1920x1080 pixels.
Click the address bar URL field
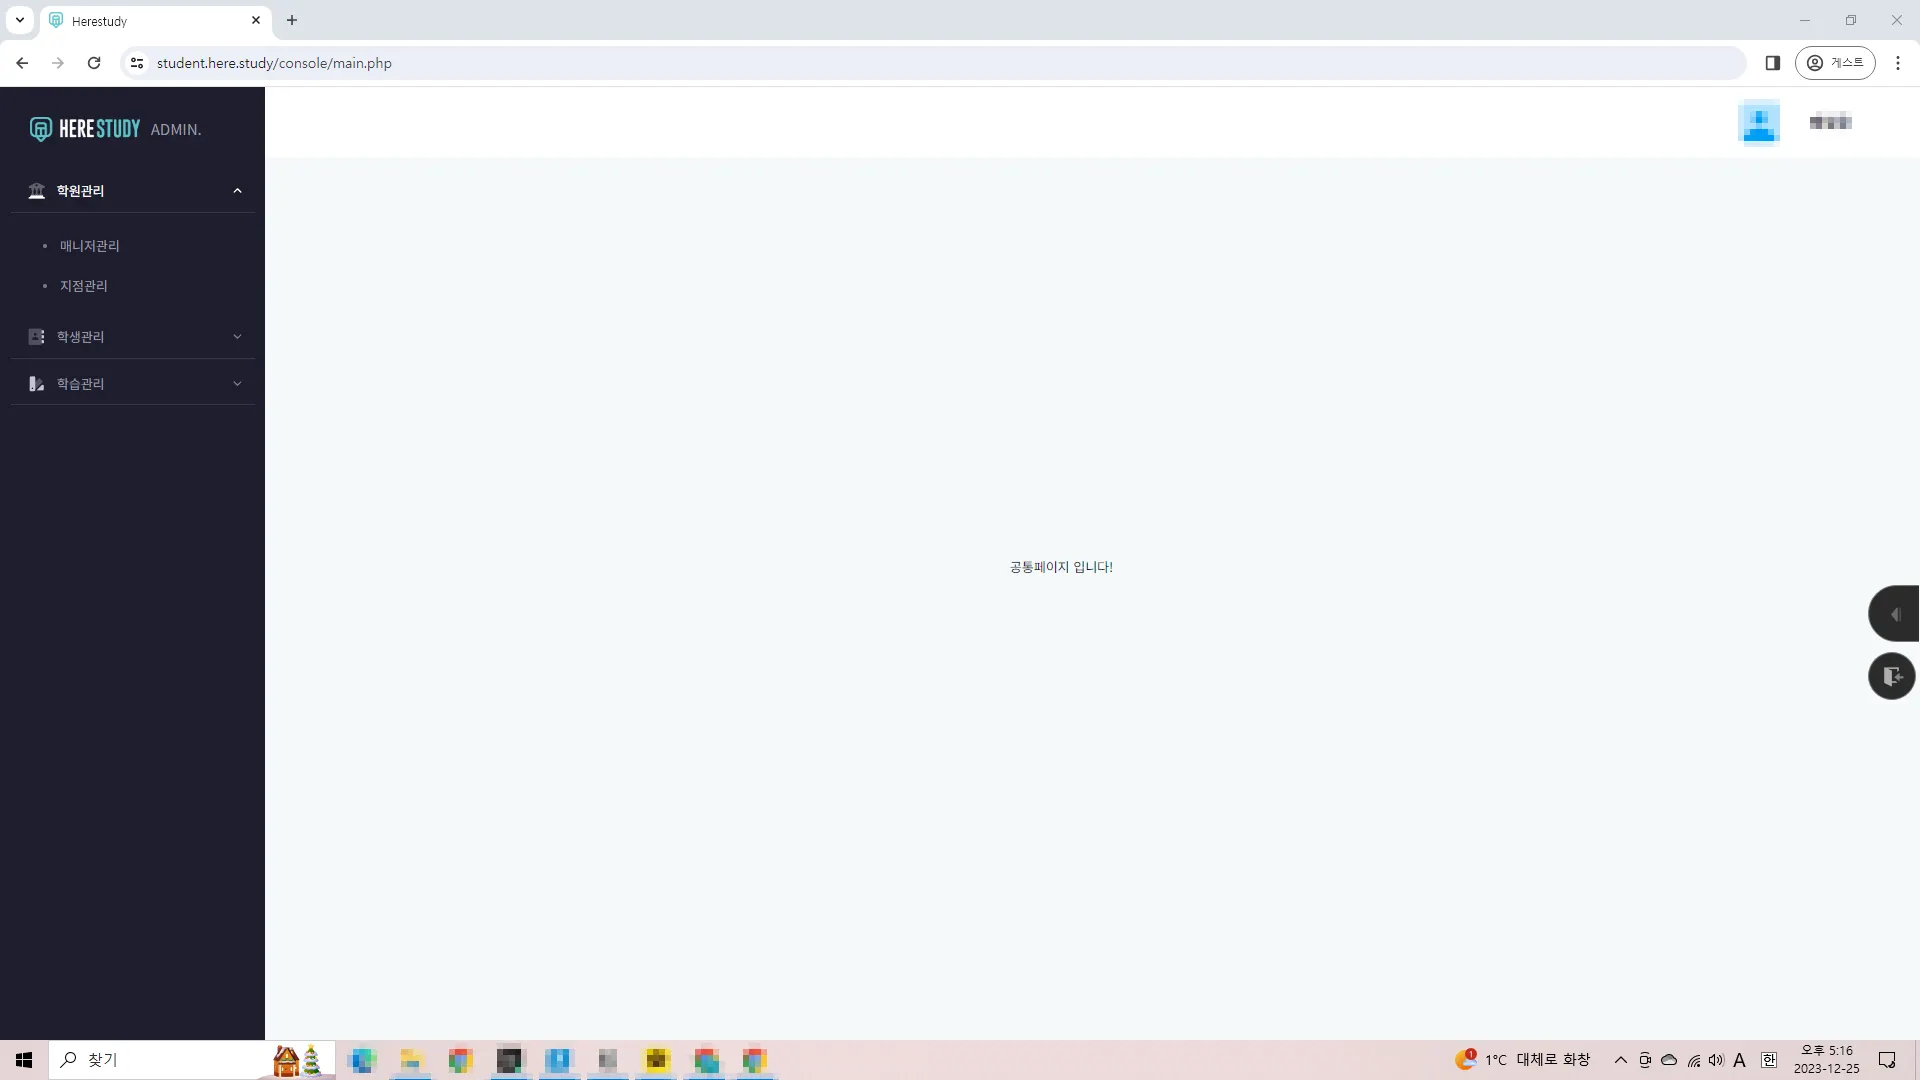700,63
